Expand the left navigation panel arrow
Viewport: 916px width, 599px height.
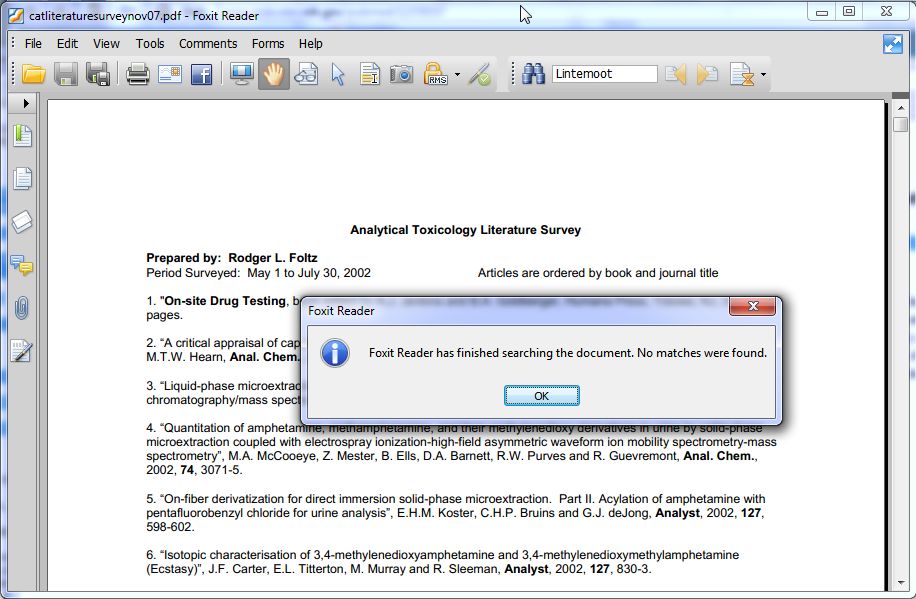(x=25, y=103)
